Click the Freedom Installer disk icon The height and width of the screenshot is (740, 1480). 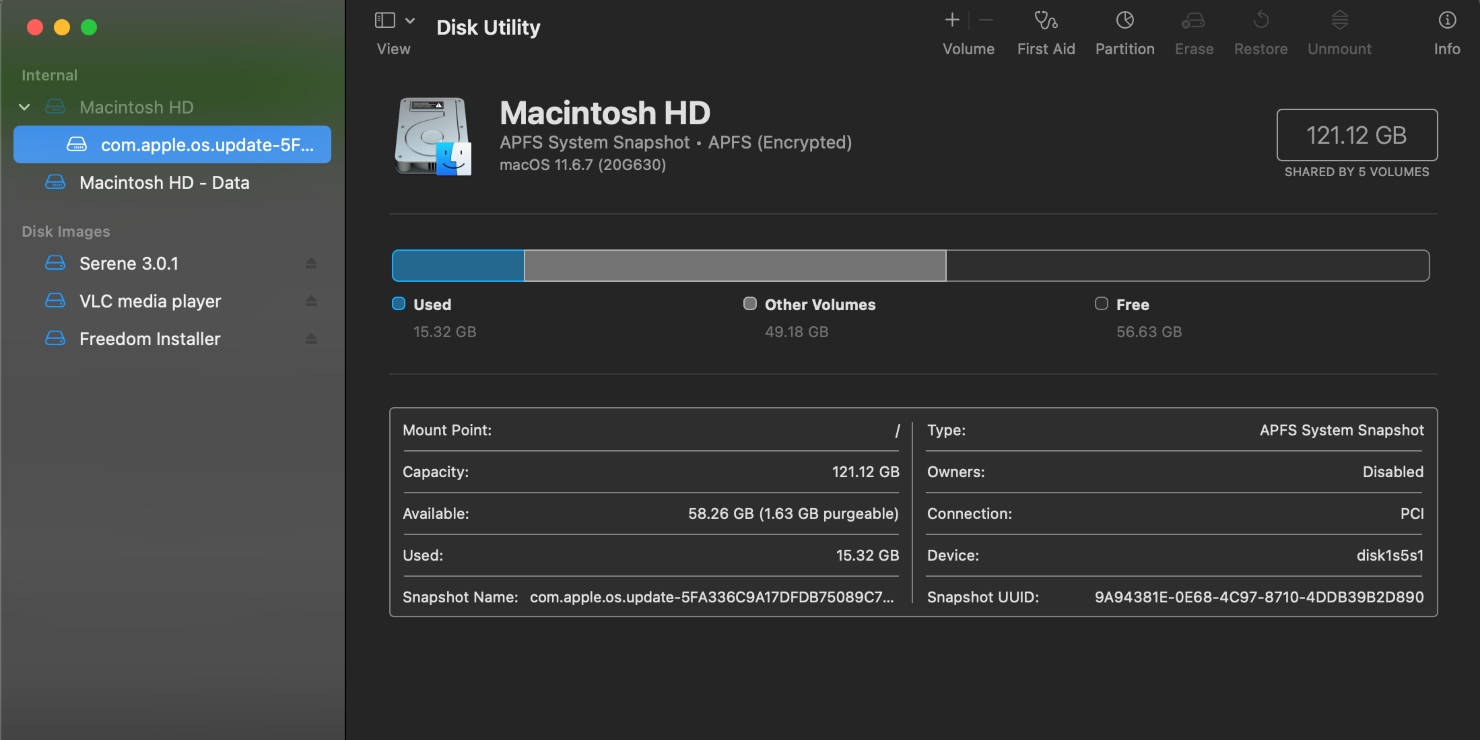pyautogui.click(x=55, y=339)
